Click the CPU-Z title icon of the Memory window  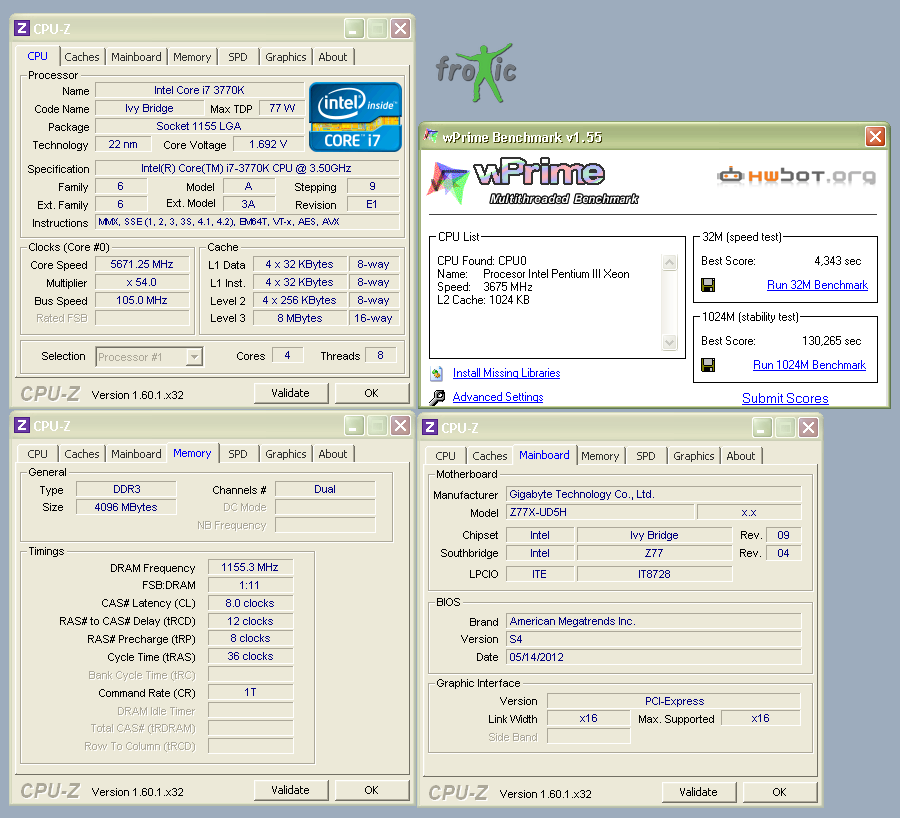[22, 425]
